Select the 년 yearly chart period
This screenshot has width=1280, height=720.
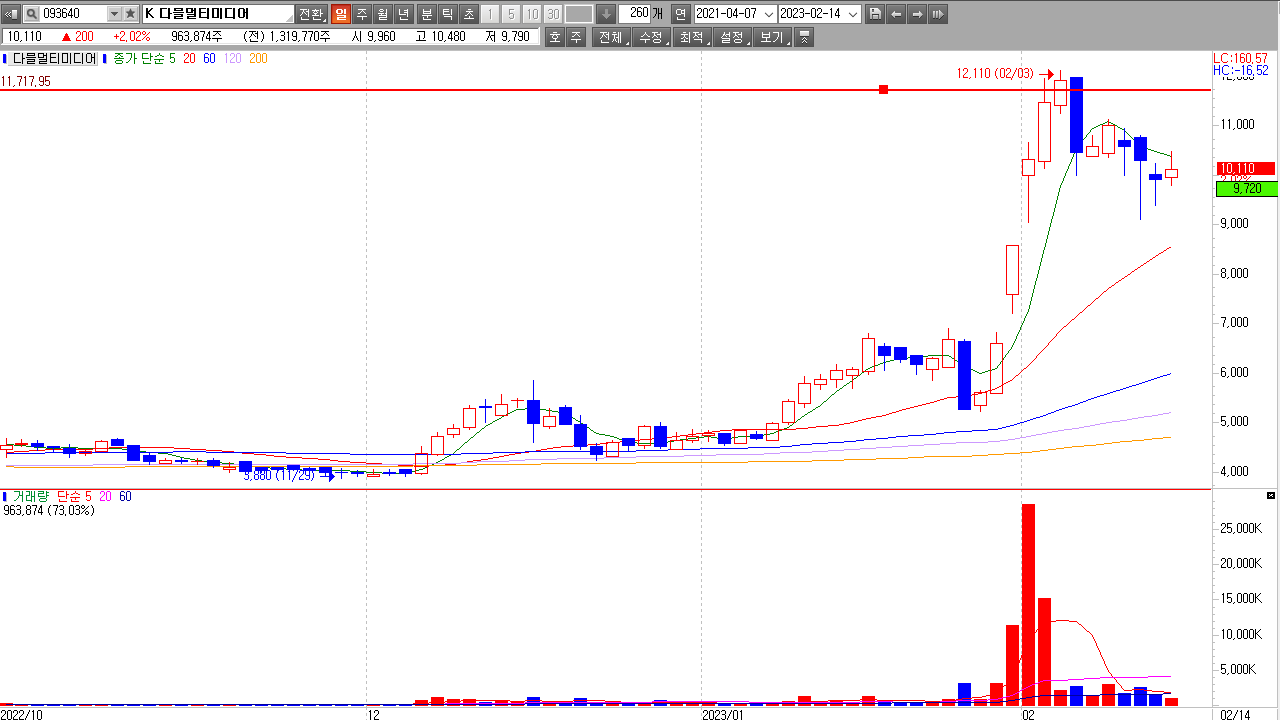coord(404,14)
